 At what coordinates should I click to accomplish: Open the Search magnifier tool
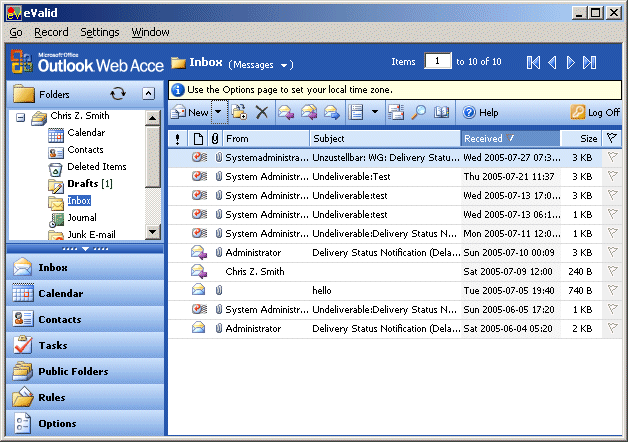pyautogui.click(x=419, y=113)
